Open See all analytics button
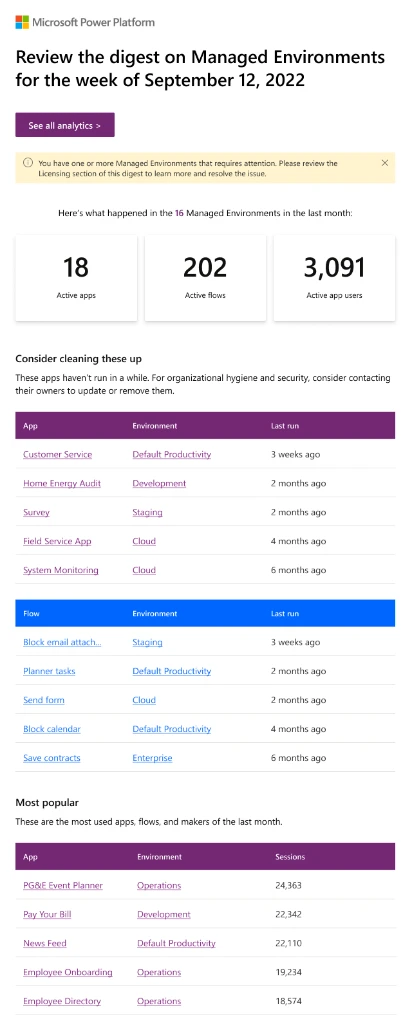The width and height of the screenshot is (412, 1024). 65,125
